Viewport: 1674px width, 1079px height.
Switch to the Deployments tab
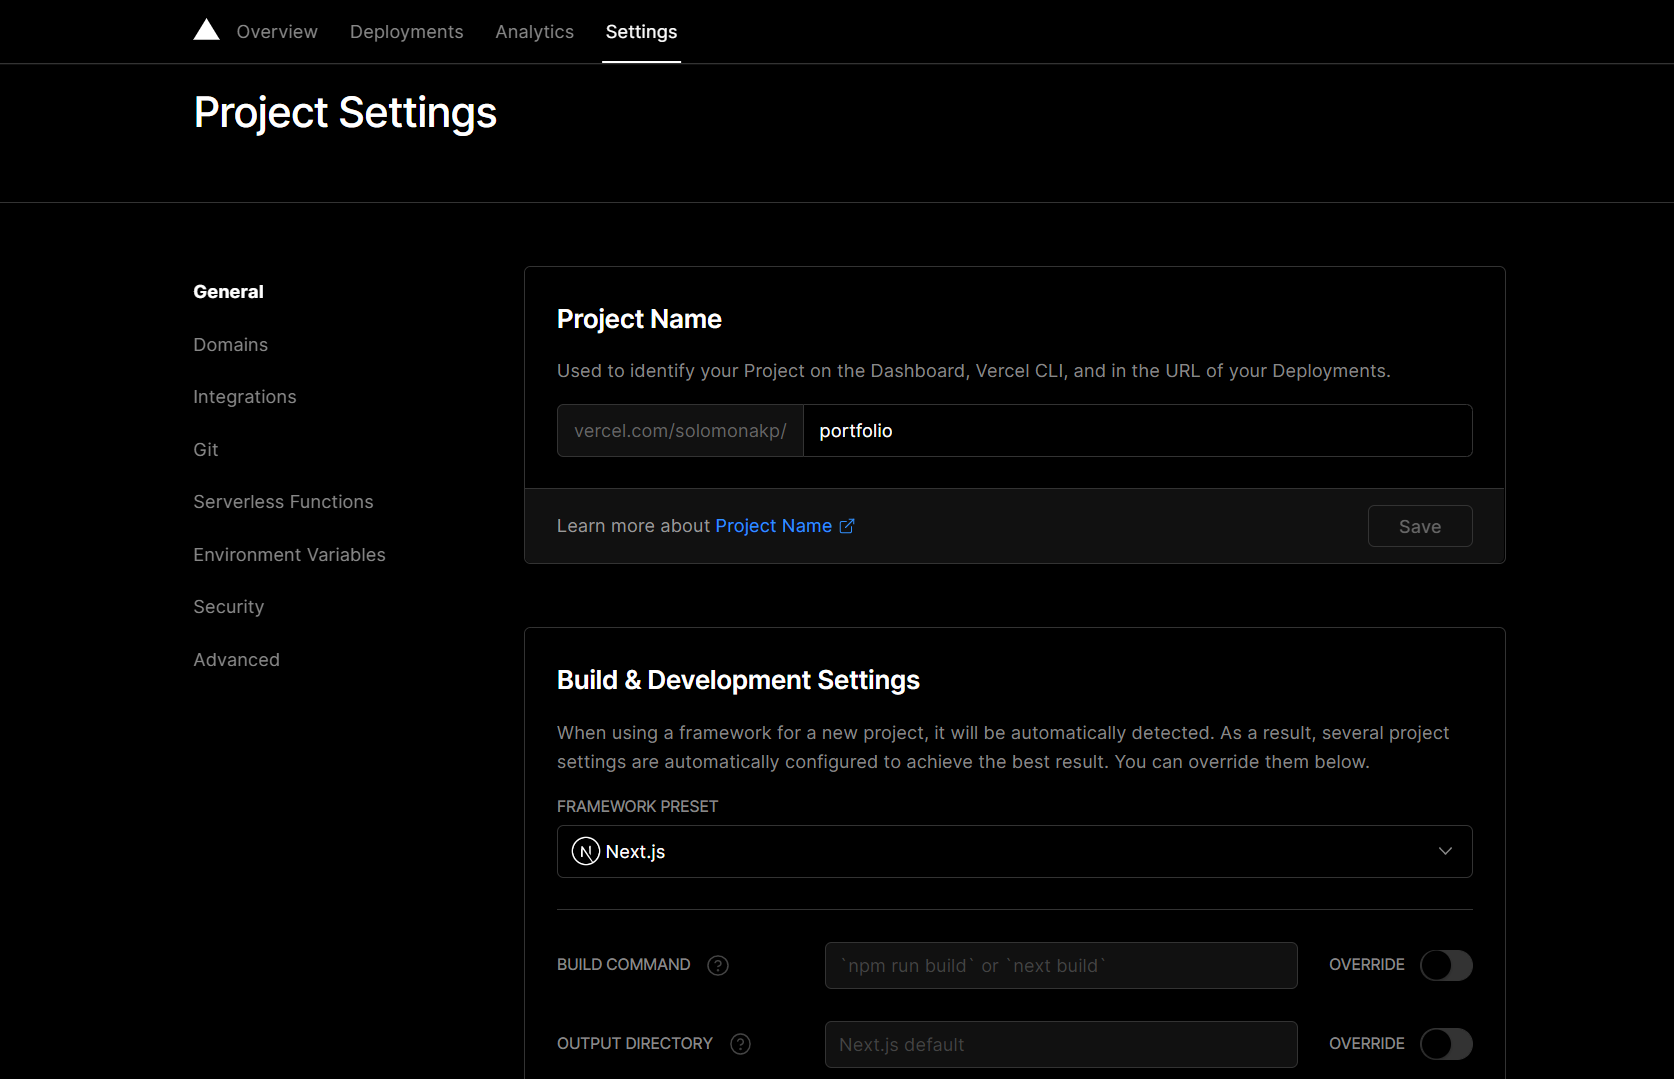pos(406,31)
